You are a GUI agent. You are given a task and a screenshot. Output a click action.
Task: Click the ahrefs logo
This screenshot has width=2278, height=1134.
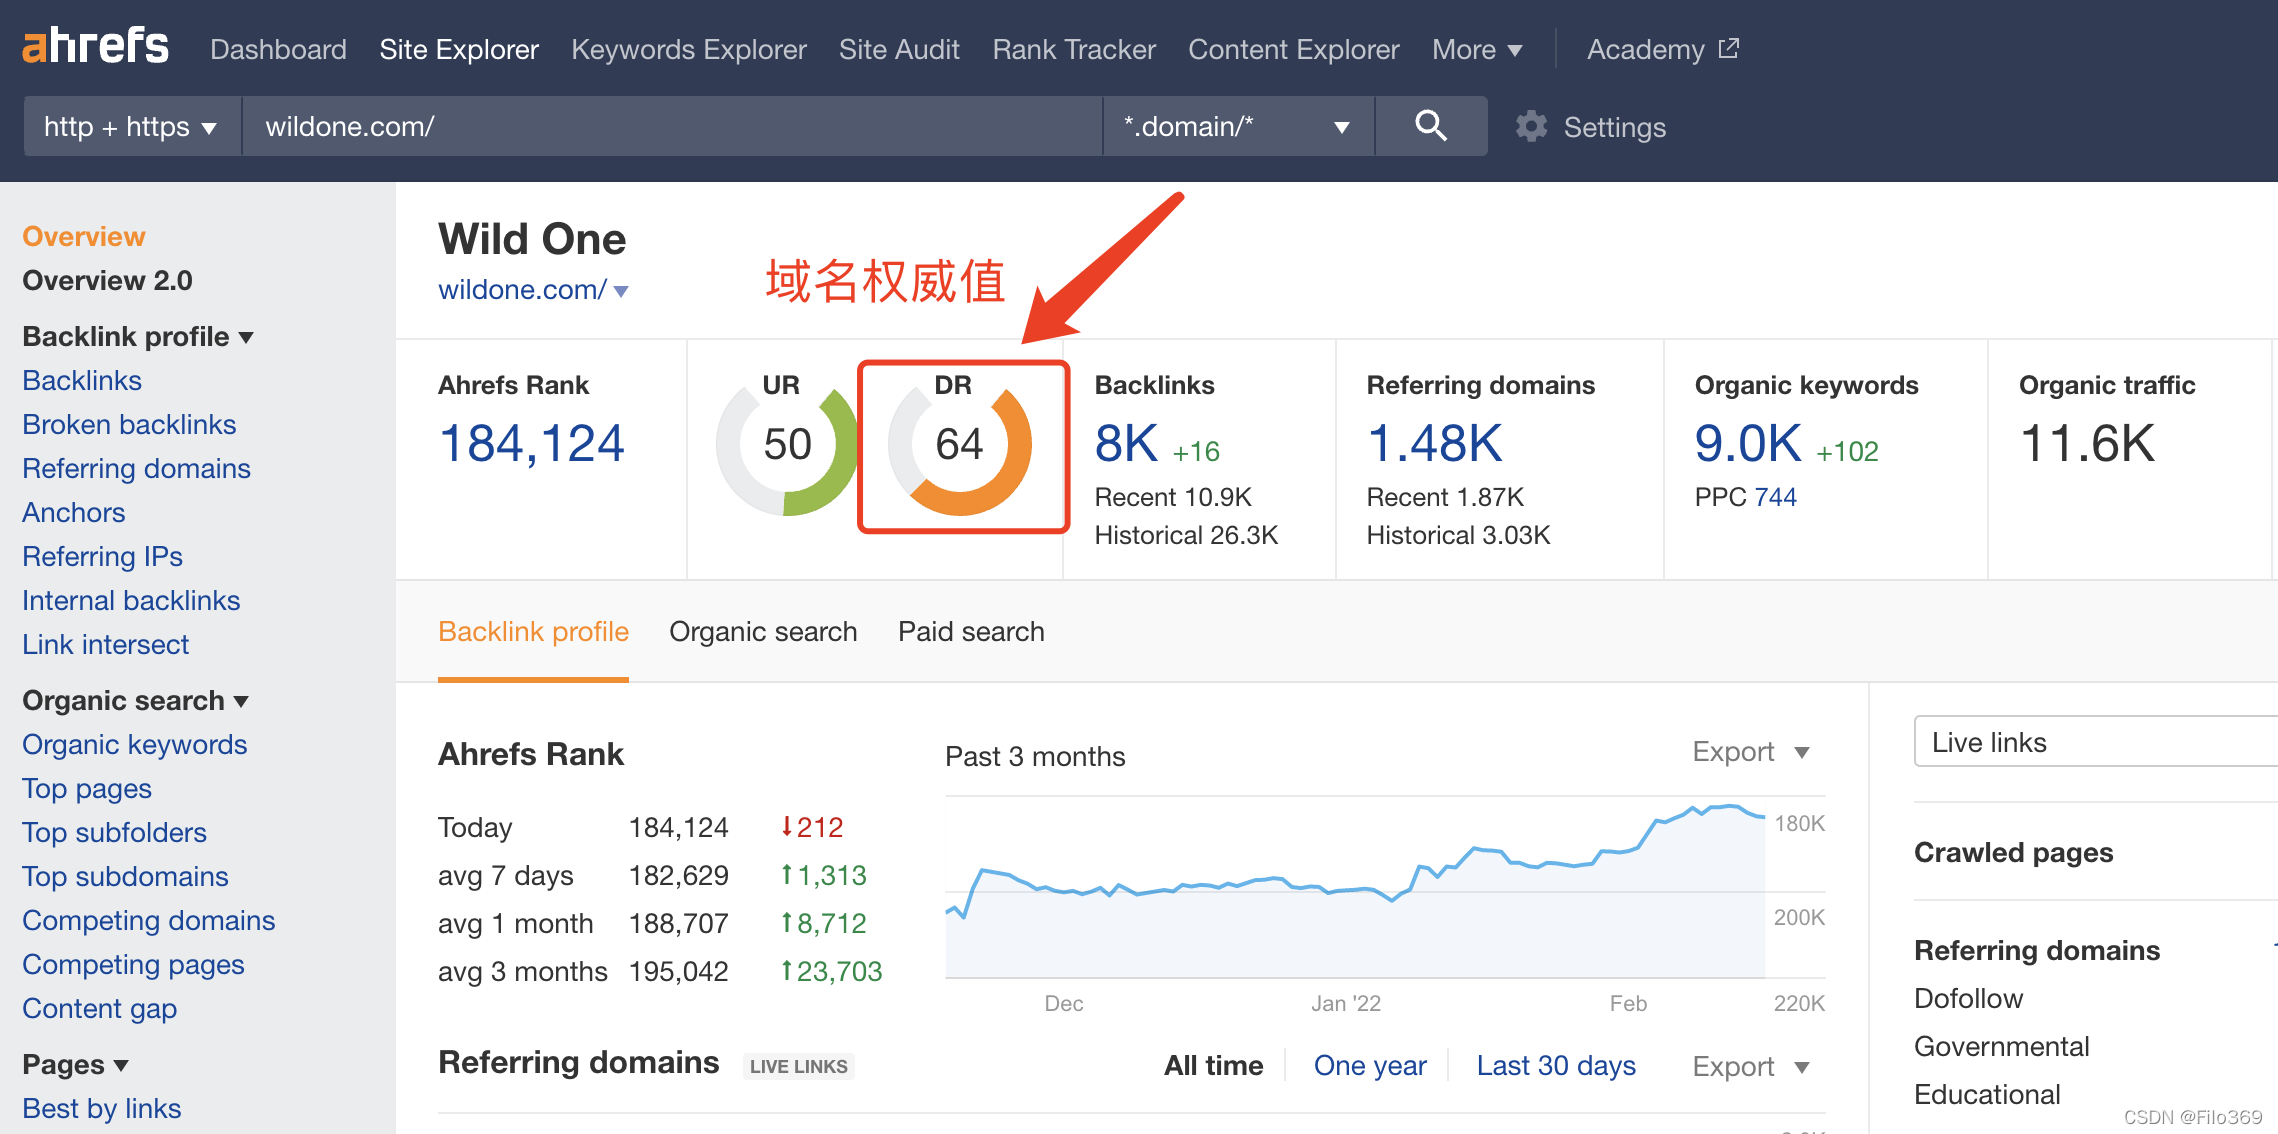point(96,46)
